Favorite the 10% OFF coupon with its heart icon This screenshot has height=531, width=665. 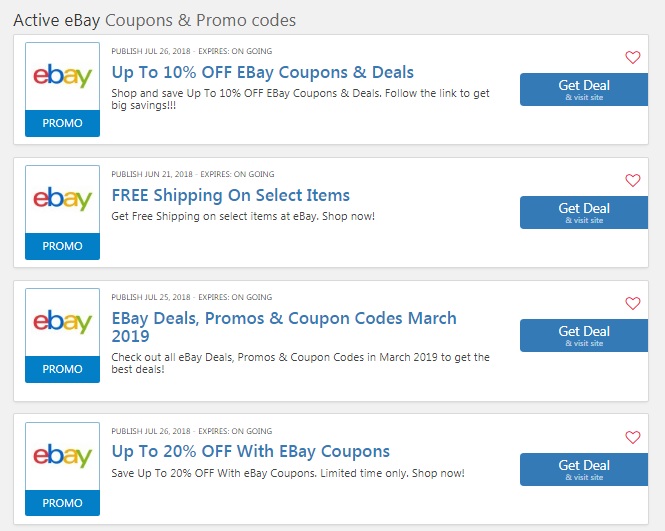pyautogui.click(x=632, y=57)
